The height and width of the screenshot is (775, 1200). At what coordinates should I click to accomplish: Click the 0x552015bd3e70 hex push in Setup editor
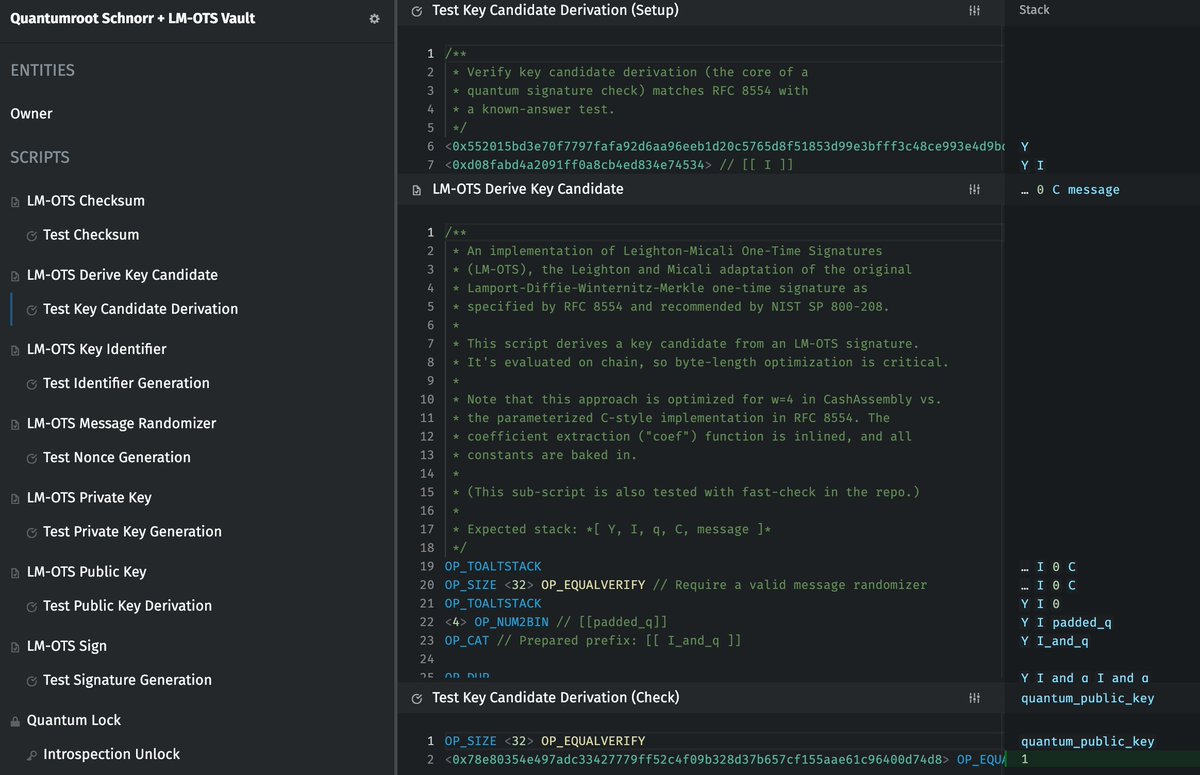(x=724, y=147)
